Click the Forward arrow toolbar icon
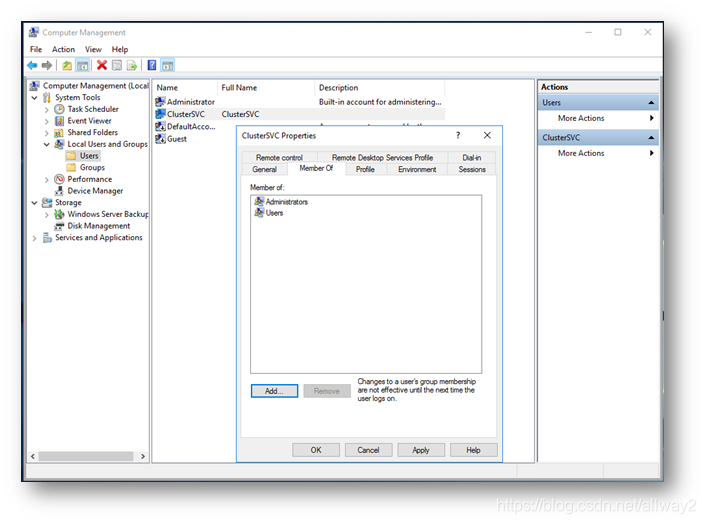Screen dimensions: 706x524 pos(47,66)
